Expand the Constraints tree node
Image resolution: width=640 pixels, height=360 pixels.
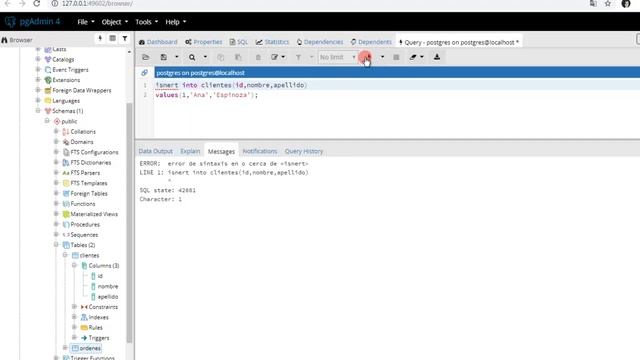(74, 307)
